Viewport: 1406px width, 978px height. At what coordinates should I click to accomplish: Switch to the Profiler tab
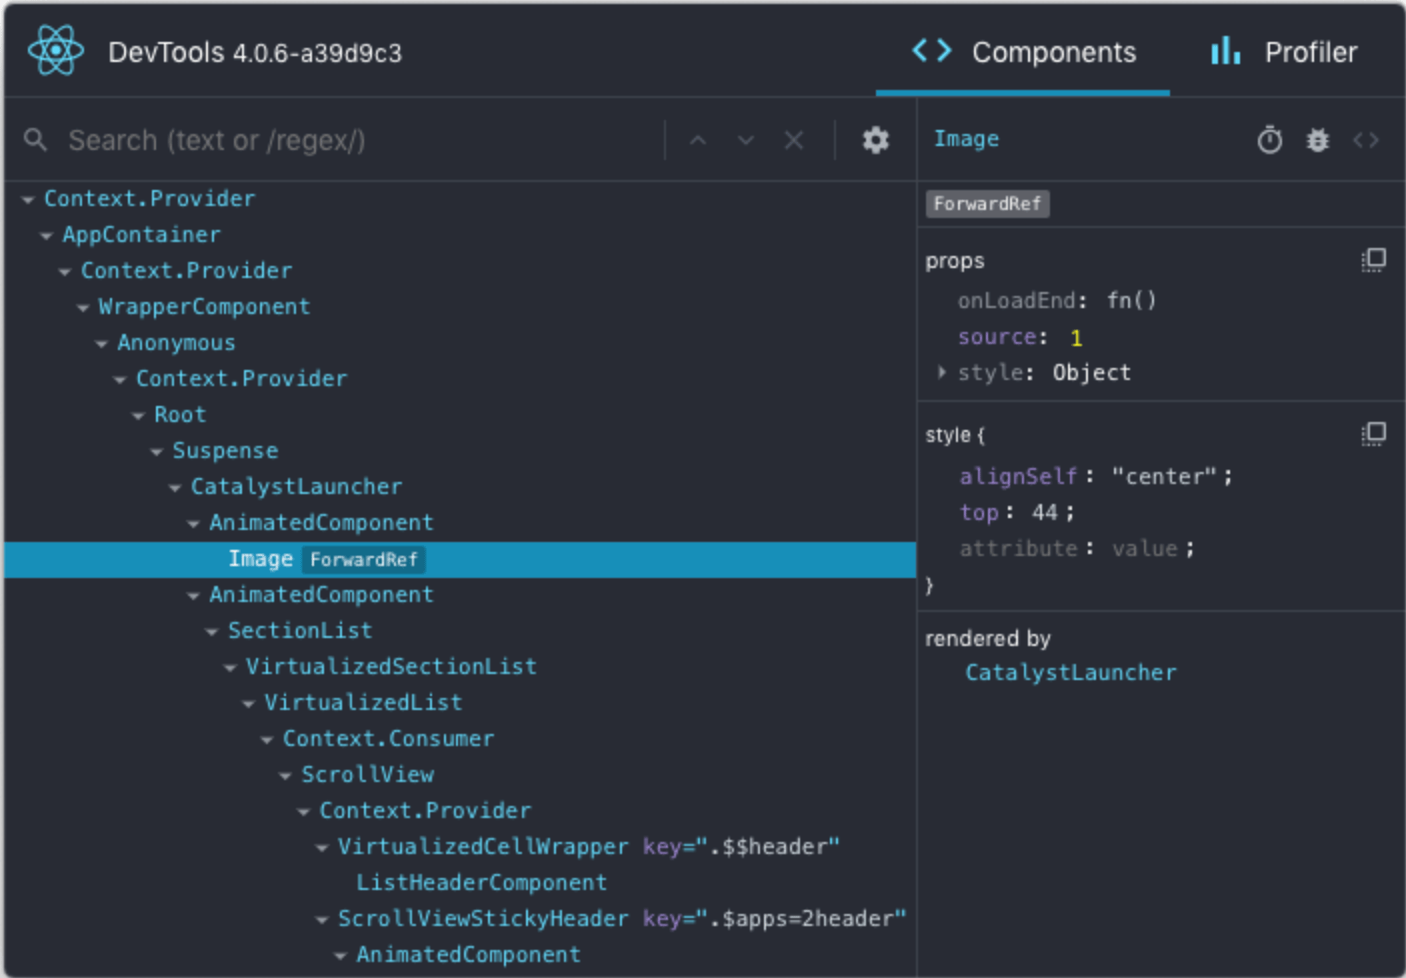coord(1284,52)
